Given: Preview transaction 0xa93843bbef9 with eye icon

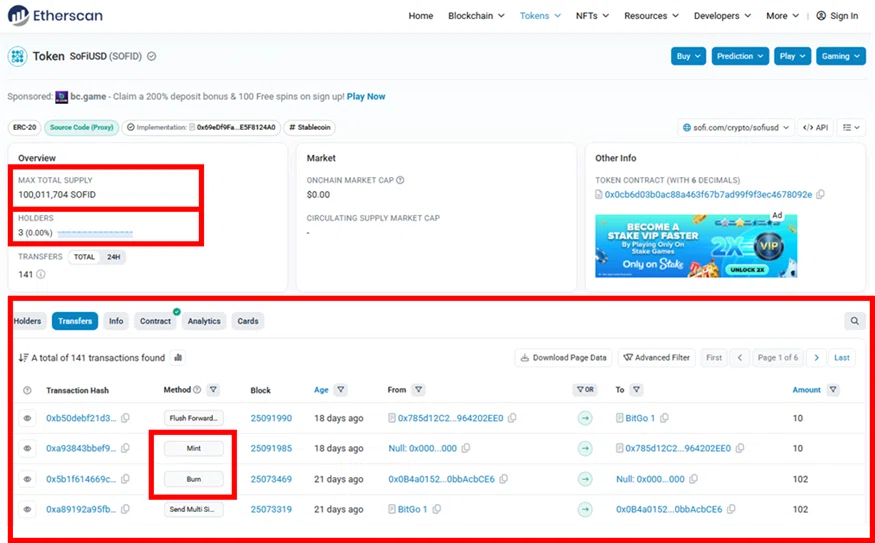Looking at the screenshot, I should click(27, 448).
